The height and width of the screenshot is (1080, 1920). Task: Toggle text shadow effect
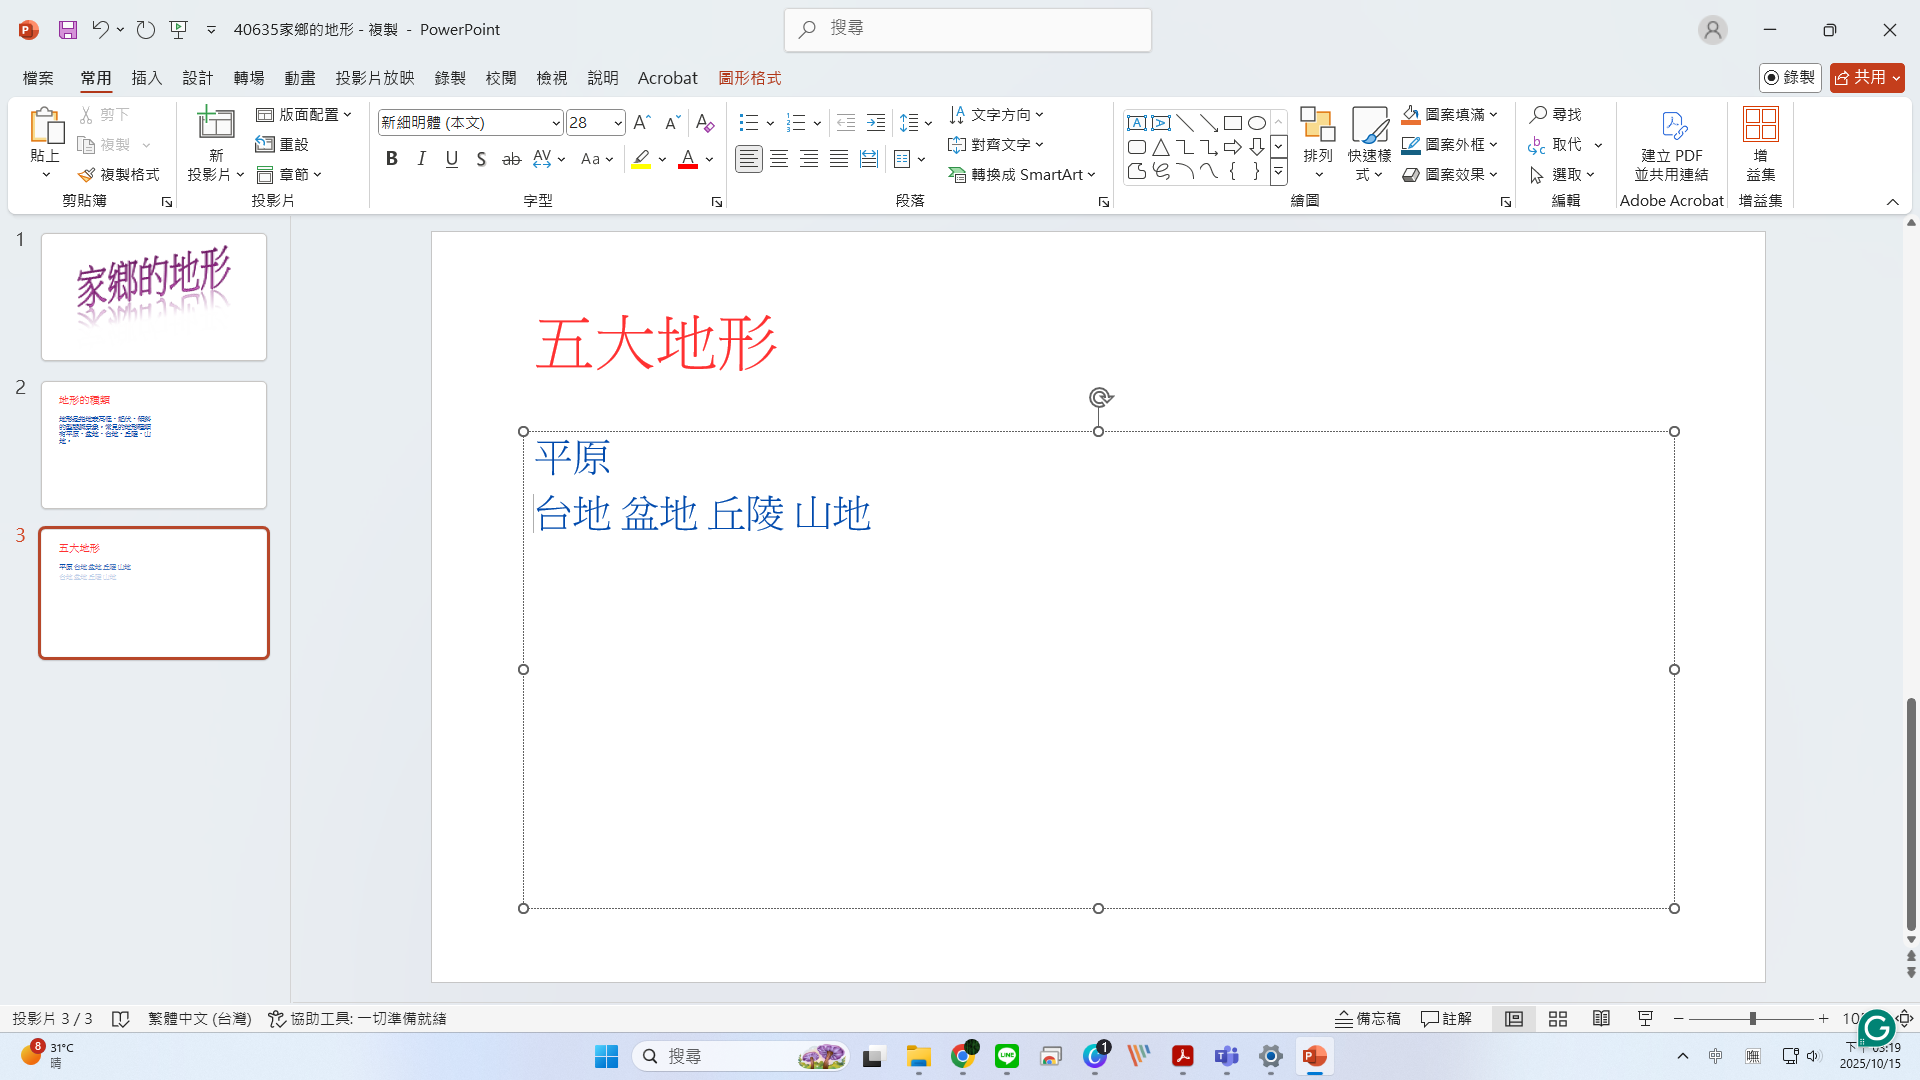[x=481, y=159]
